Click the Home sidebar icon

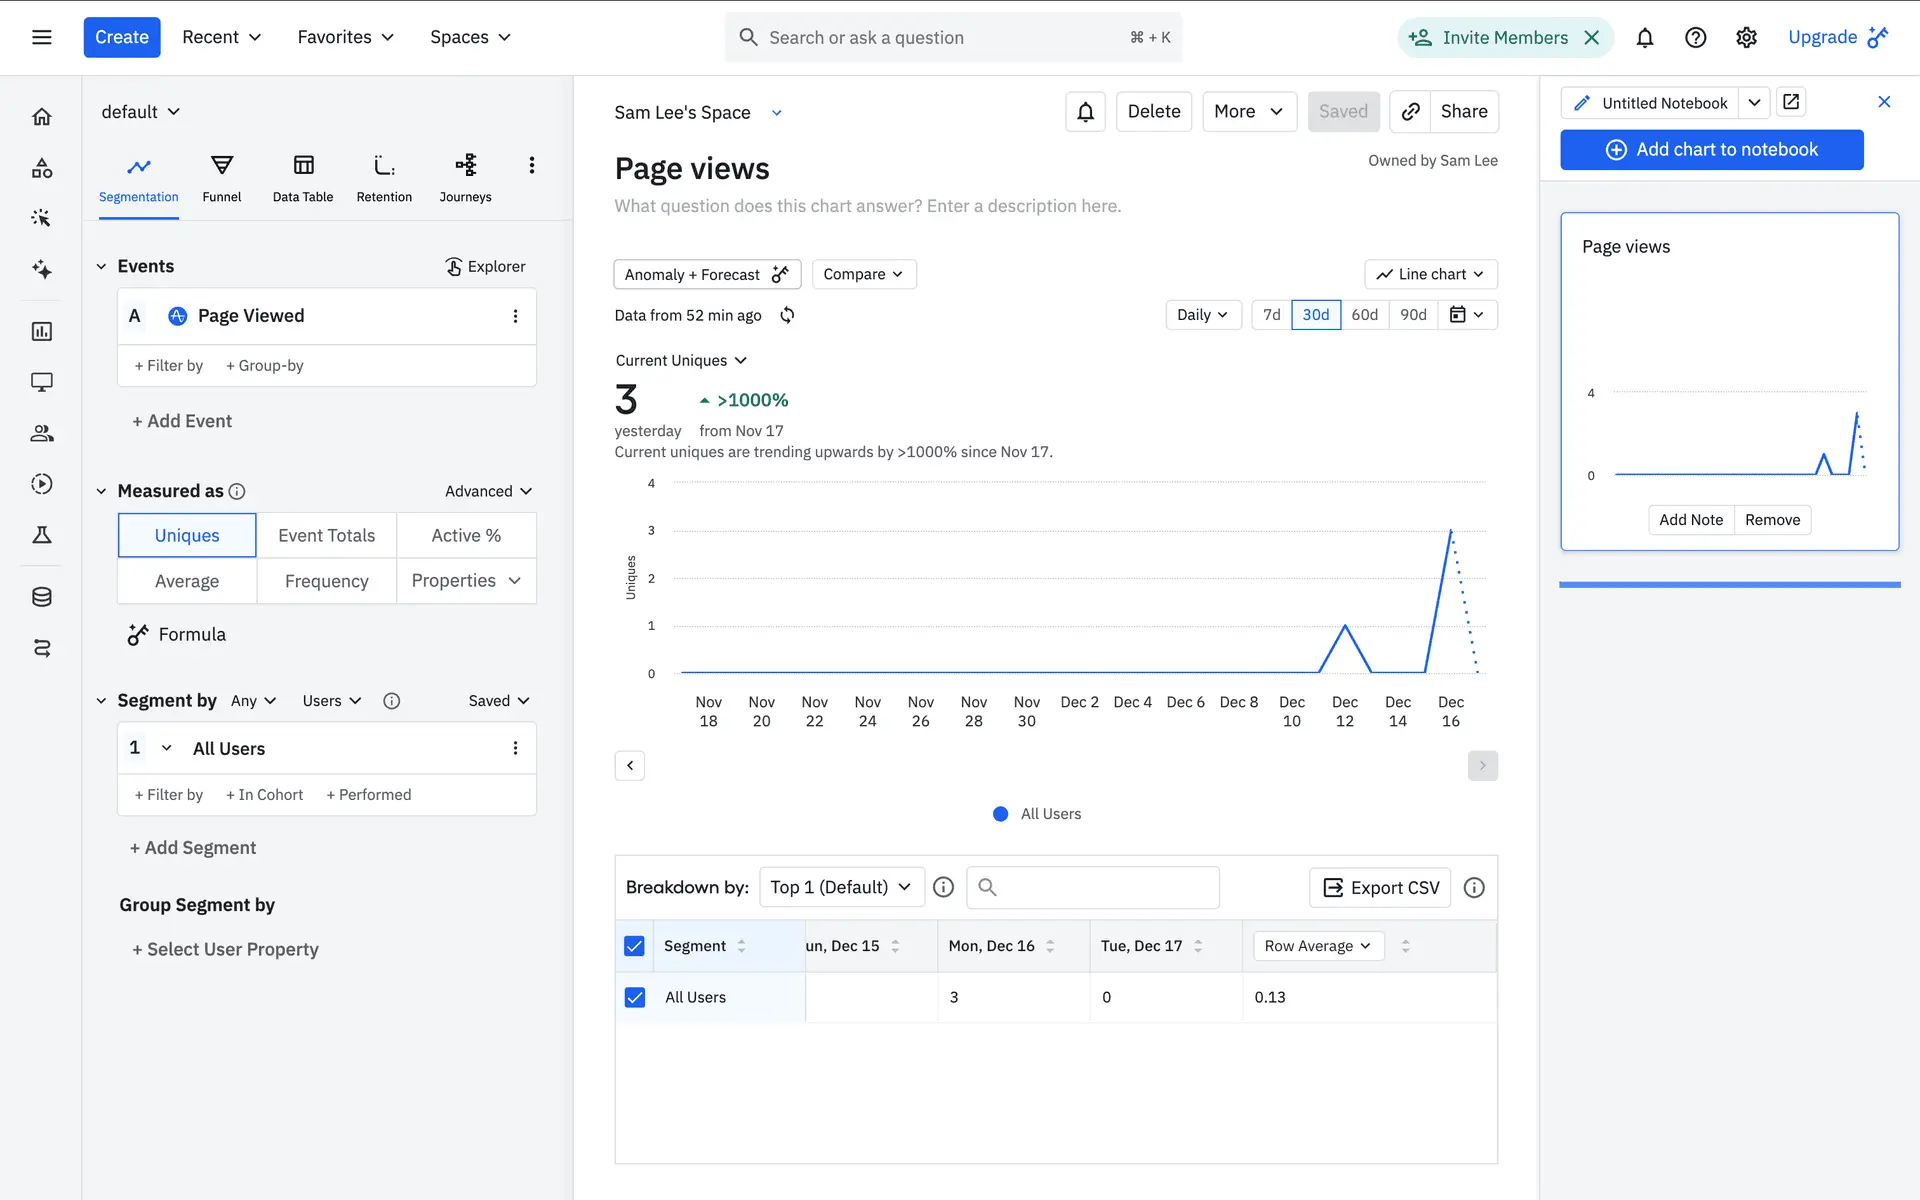pos(42,117)
